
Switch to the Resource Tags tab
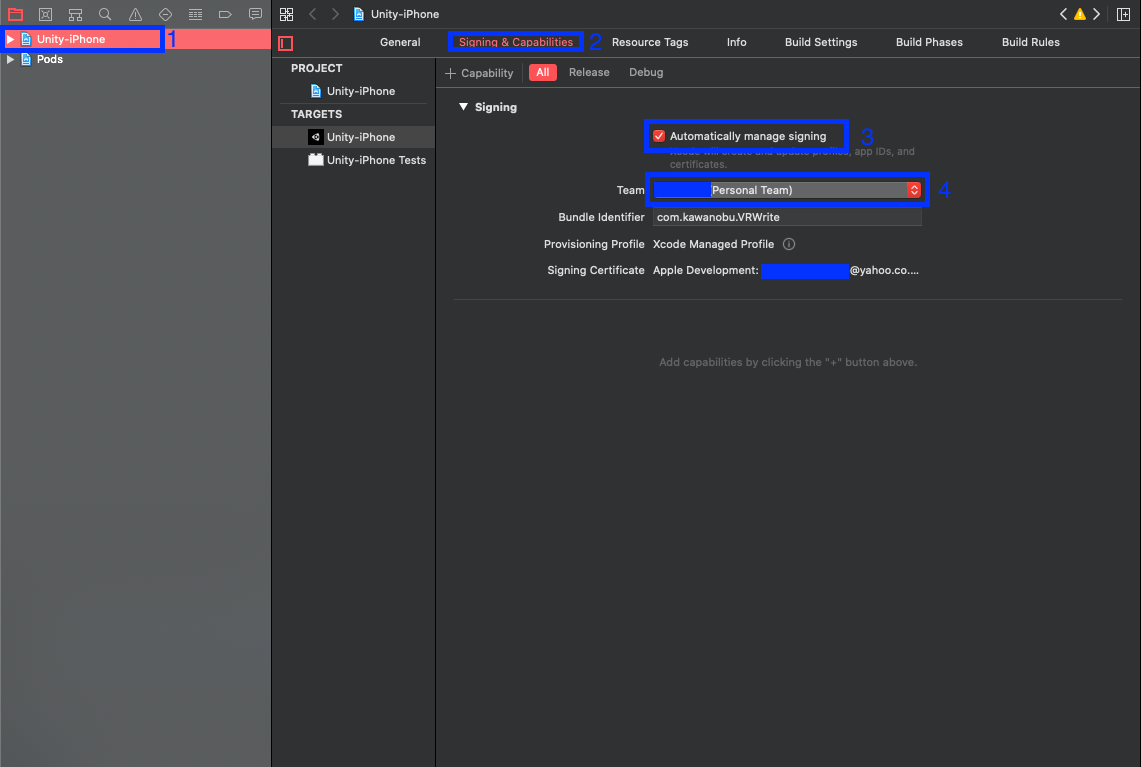(650, 42)
